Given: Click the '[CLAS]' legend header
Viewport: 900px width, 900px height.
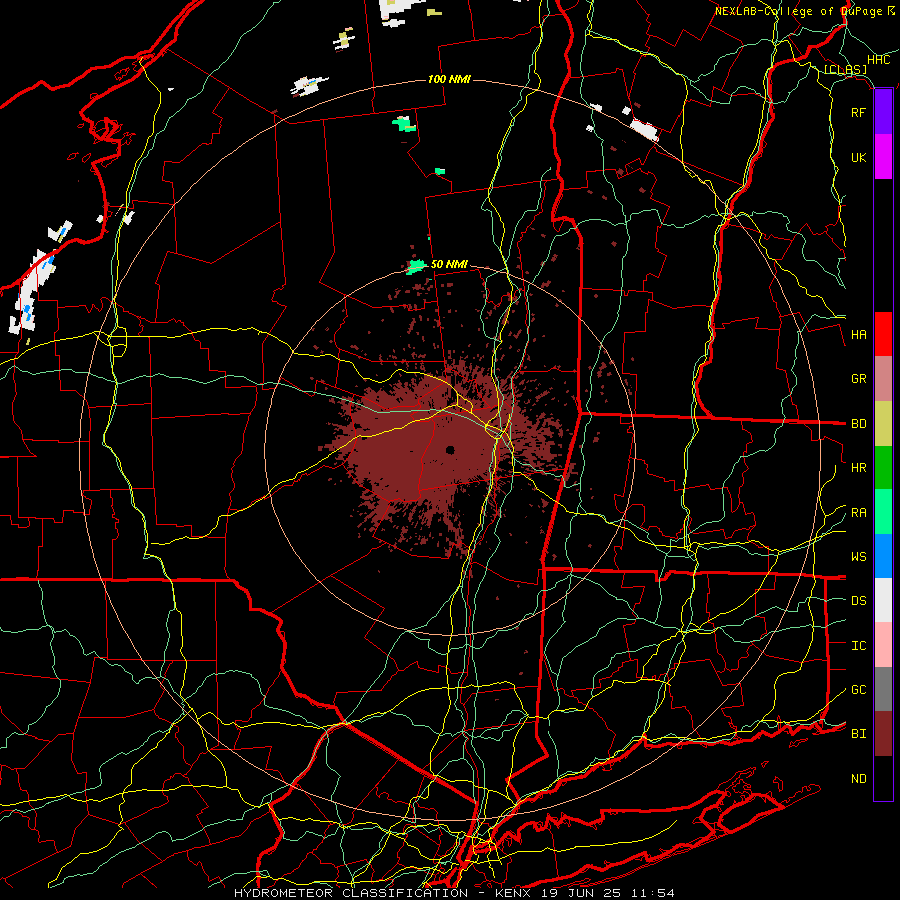Looking at the screenshot, I should click(x=845, y=70).
